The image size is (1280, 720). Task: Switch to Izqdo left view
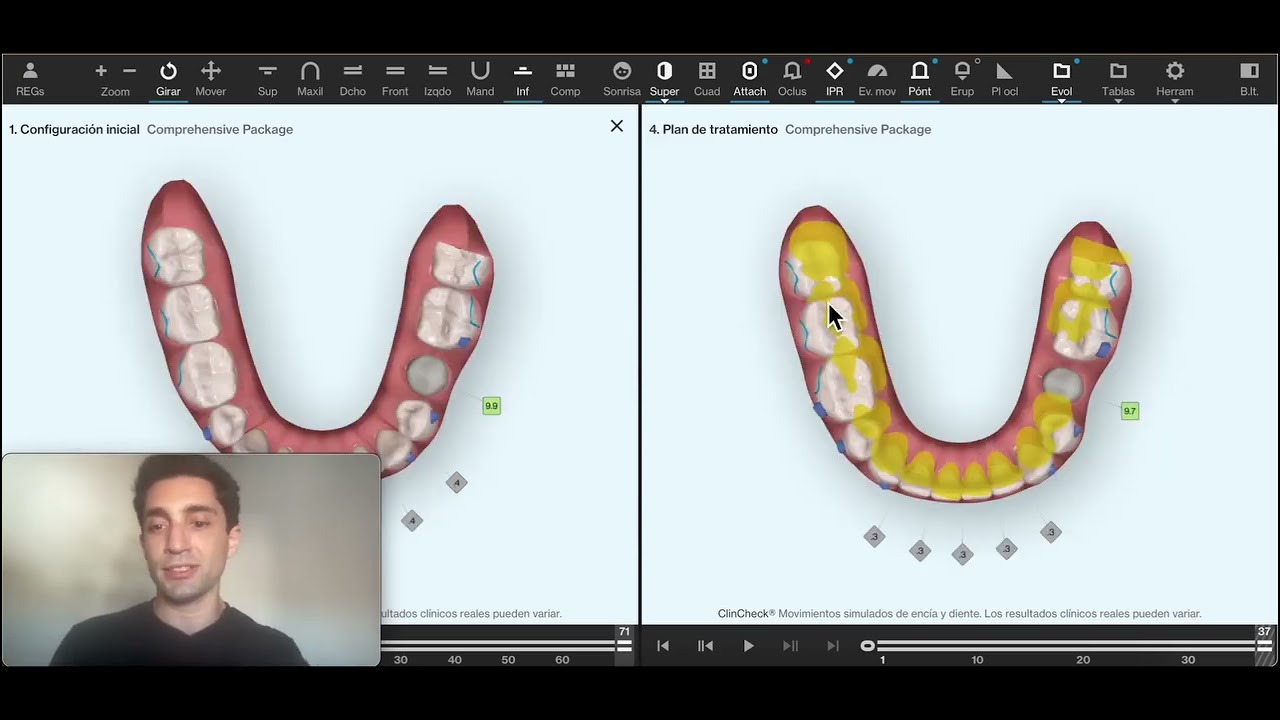[x=437, y=79]
